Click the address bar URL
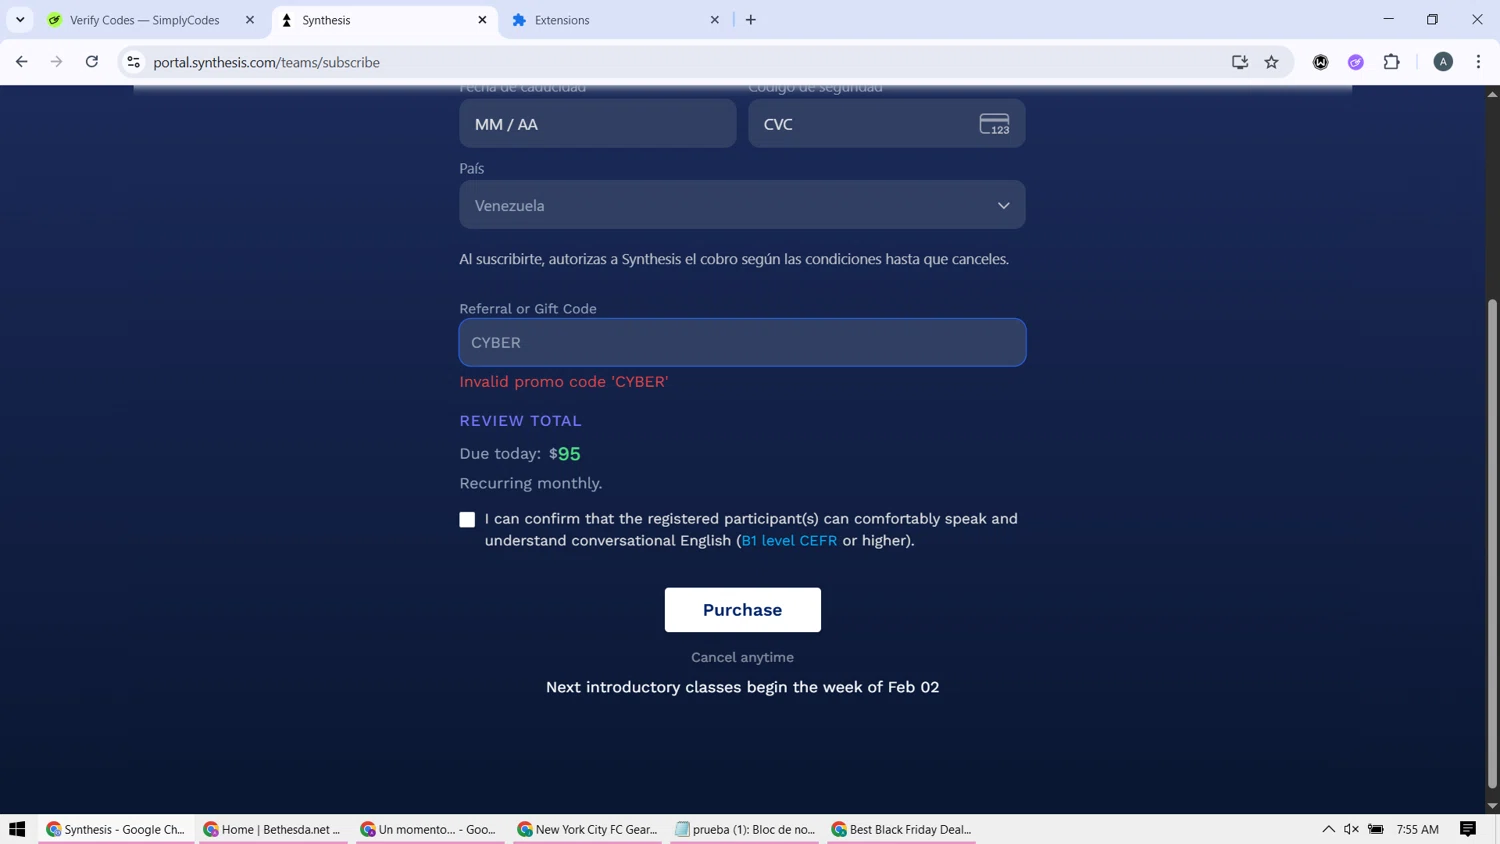The height and width of the screenshot is (844, 1500). click(266, 62)
